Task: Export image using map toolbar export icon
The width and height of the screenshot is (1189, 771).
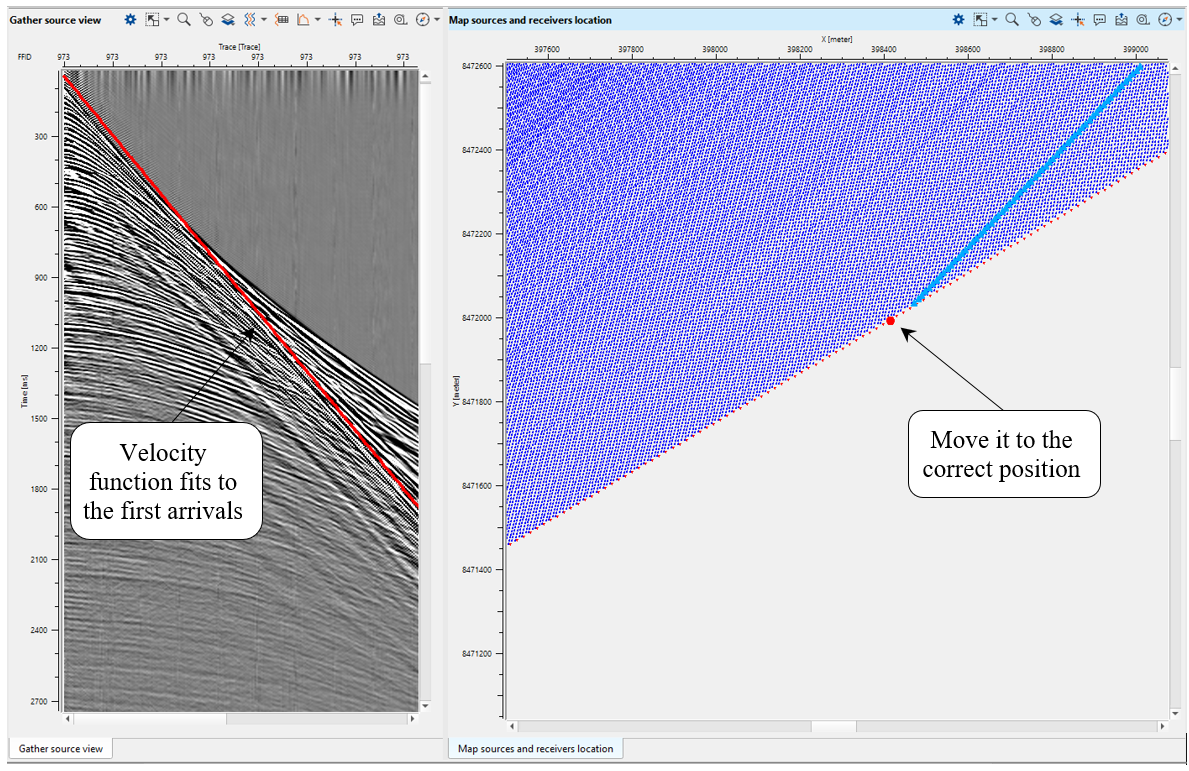Action: coord(1122,19)
